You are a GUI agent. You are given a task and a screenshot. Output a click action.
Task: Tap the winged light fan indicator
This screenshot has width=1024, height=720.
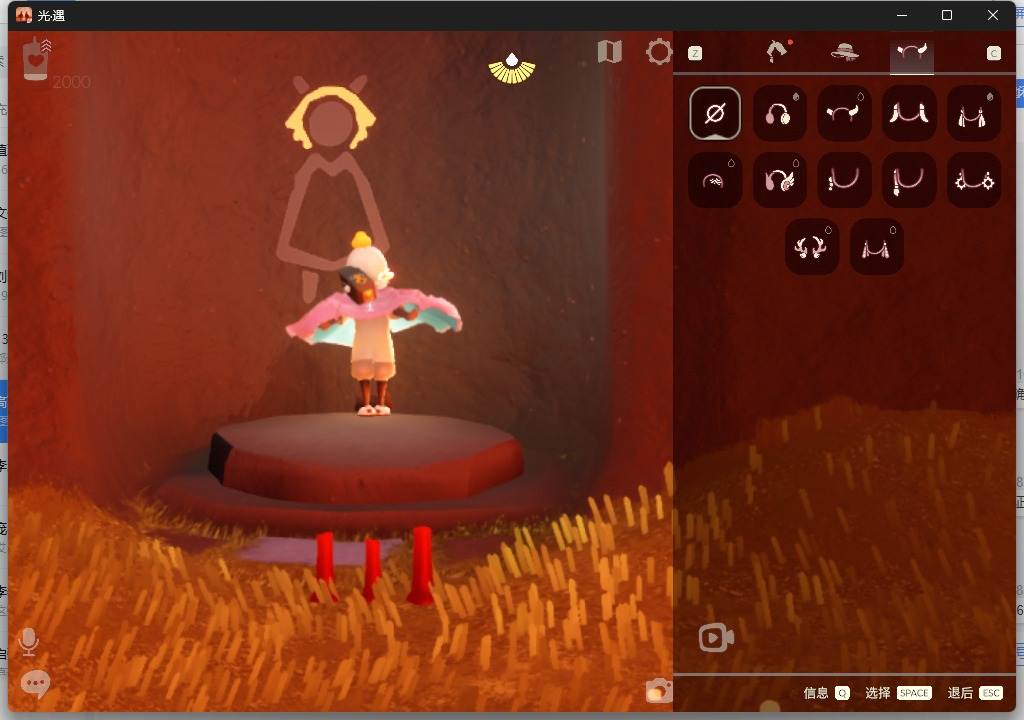click(512, 69)
